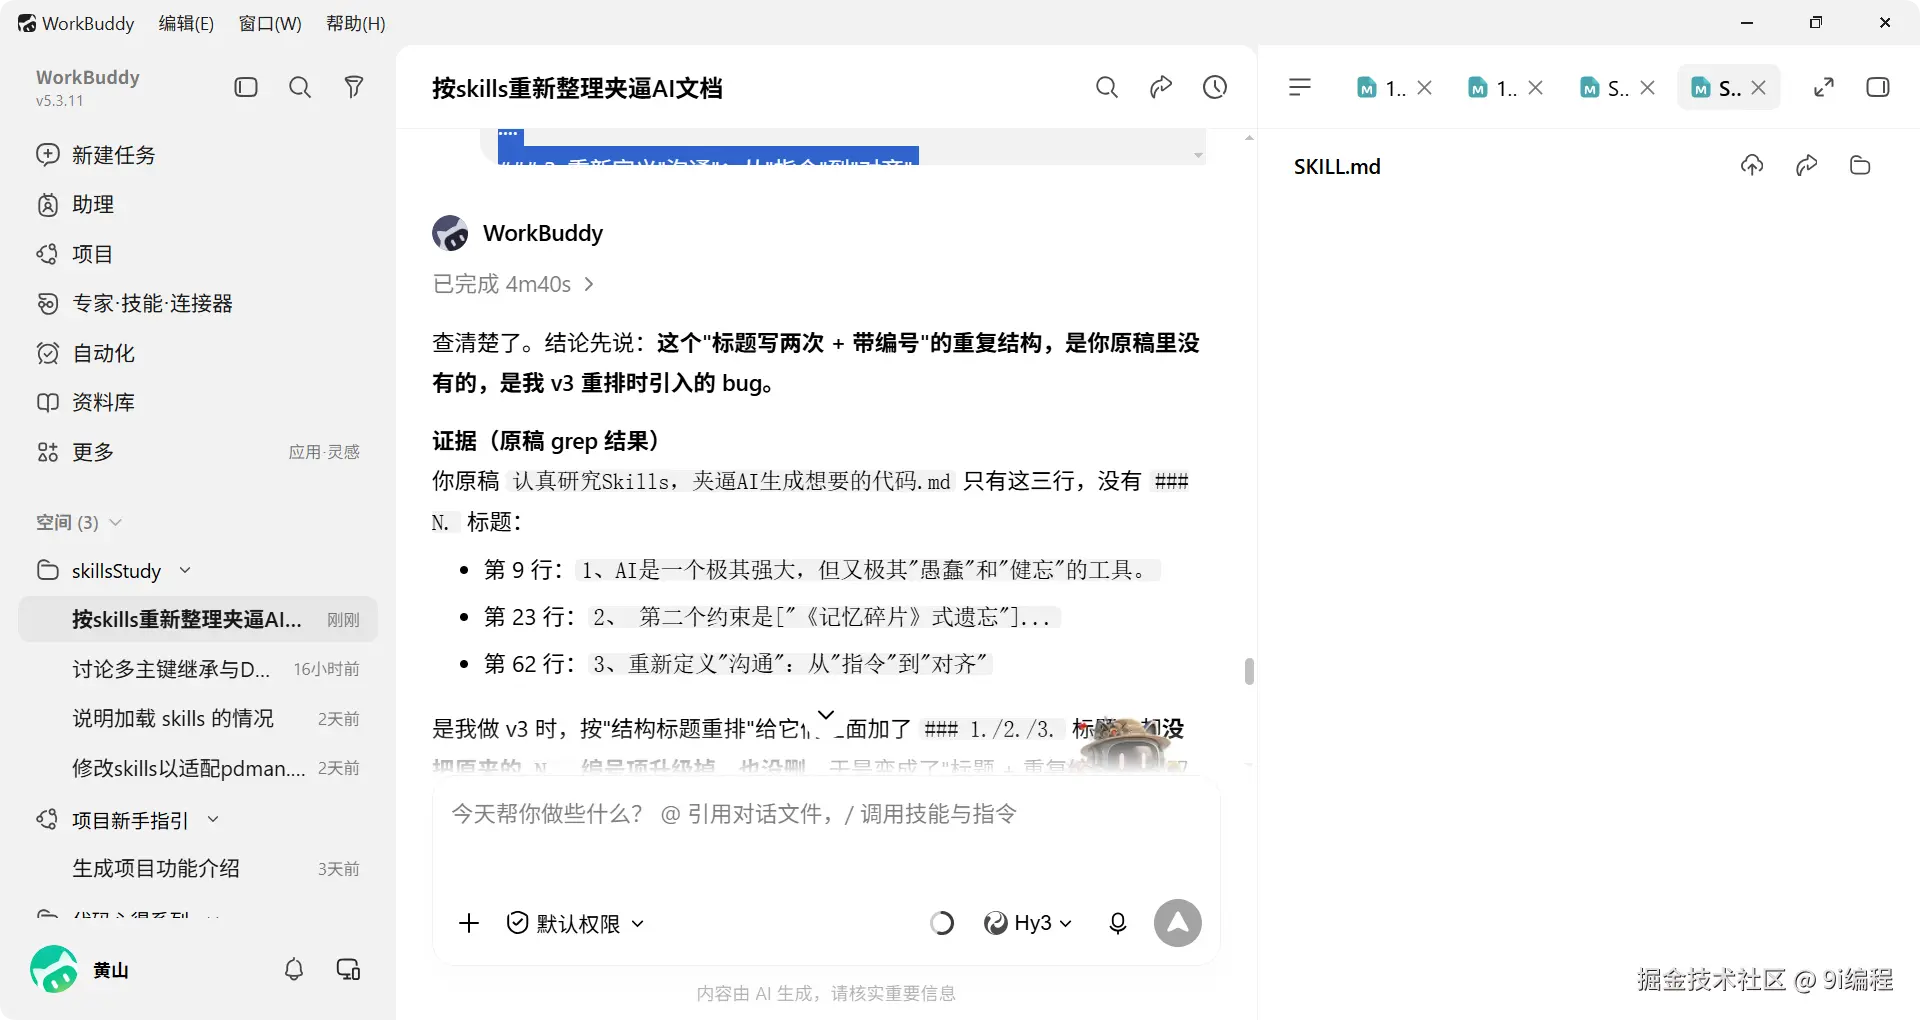Send the message with arrow button
The image size is (1920, 1020).
click(1178, 923)
